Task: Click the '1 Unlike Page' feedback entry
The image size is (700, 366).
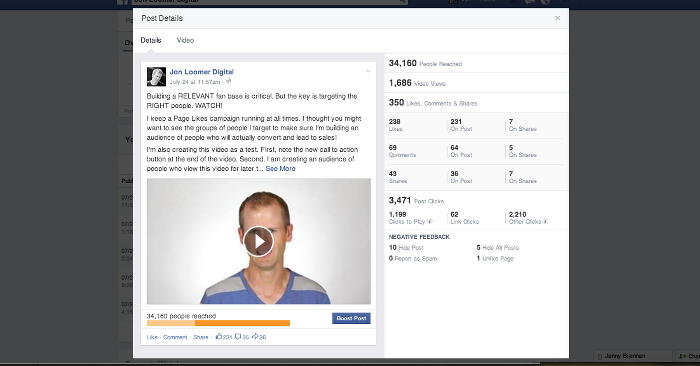Action: (495, 258)
